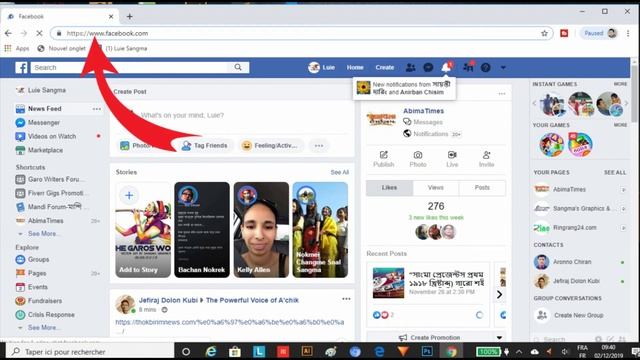Open Luie Sangma profile in left sidebar
This screenshot has width=640, height=360.
tap(41, 90)
